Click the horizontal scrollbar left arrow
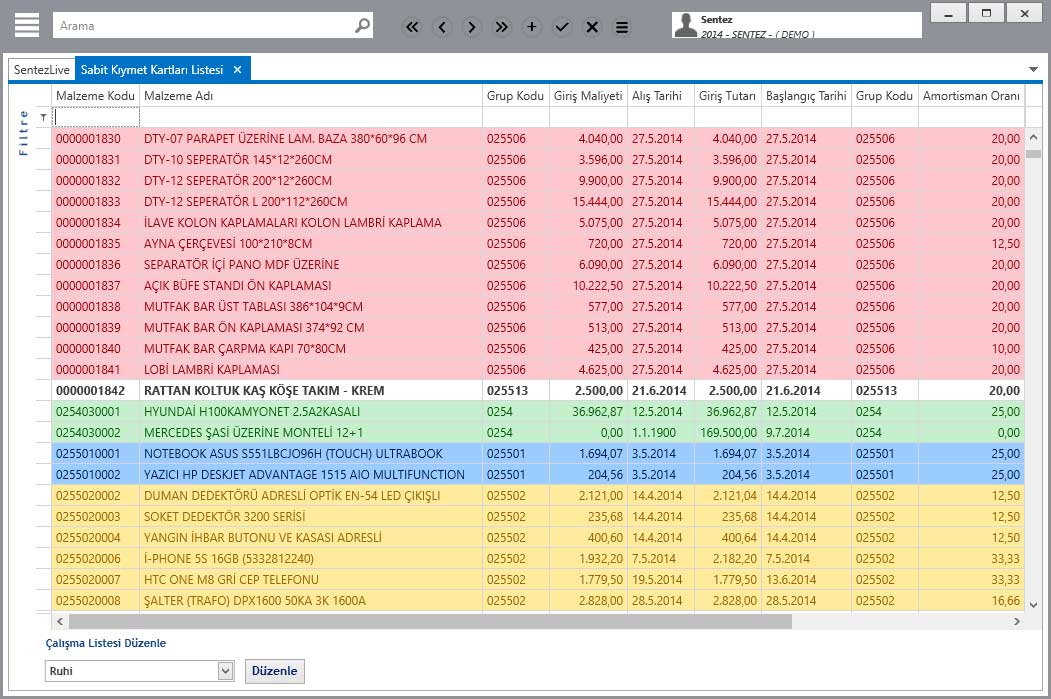 [60, 621]
